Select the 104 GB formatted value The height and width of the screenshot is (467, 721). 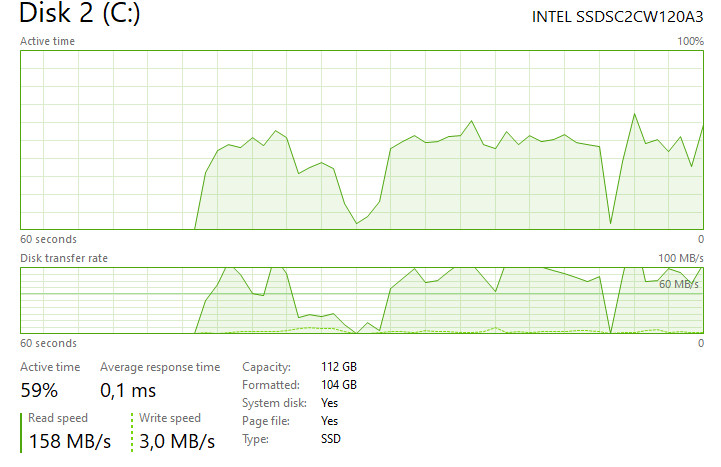click(x=339, y=385)
